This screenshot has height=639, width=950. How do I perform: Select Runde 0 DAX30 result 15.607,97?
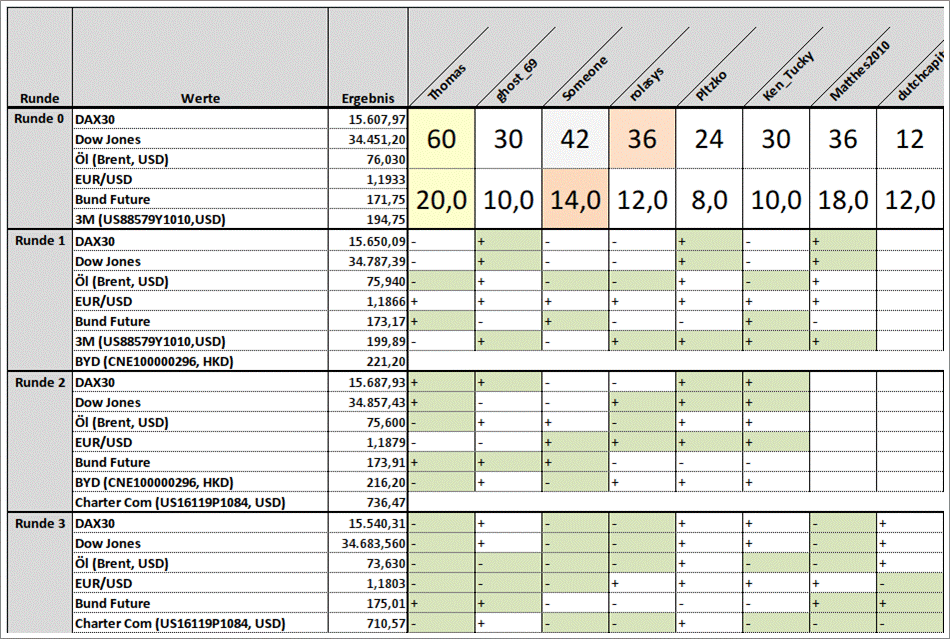(x=368, y=119)
